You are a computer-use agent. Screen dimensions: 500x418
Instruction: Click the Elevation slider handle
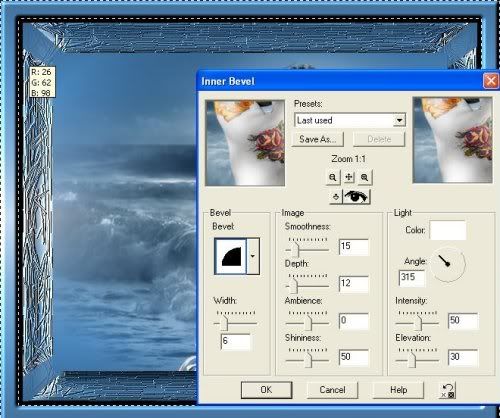click(412, 360)
